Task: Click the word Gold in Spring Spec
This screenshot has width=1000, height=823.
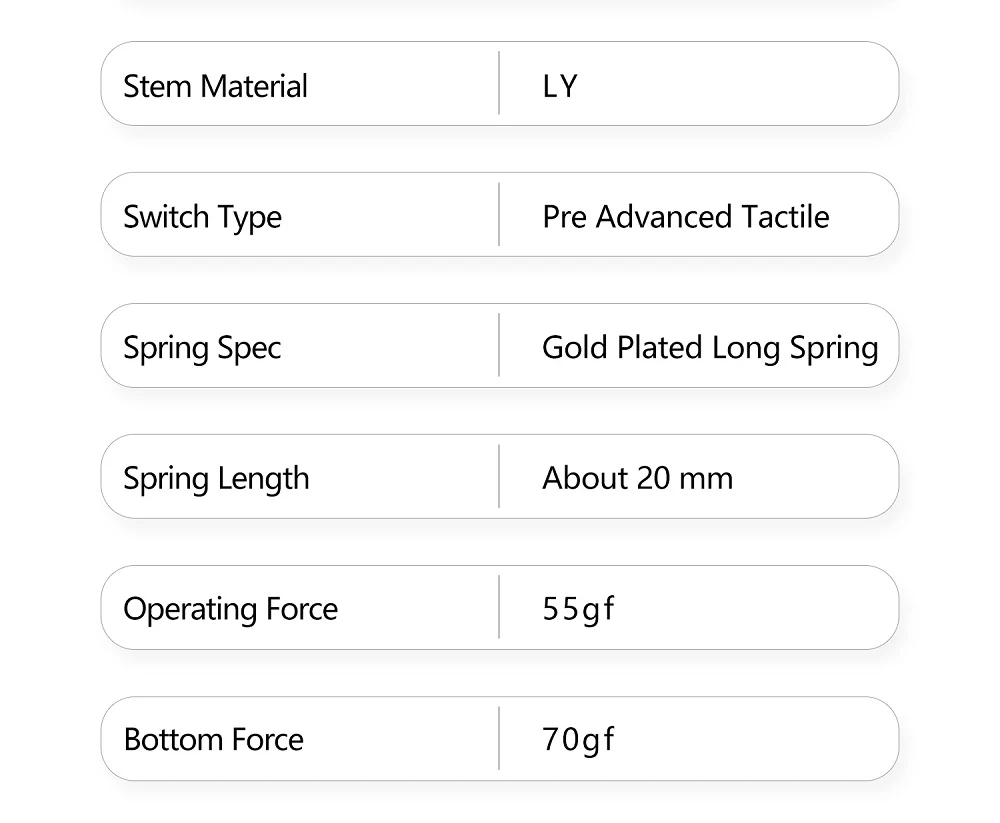Action: click(x=575, y=348)
